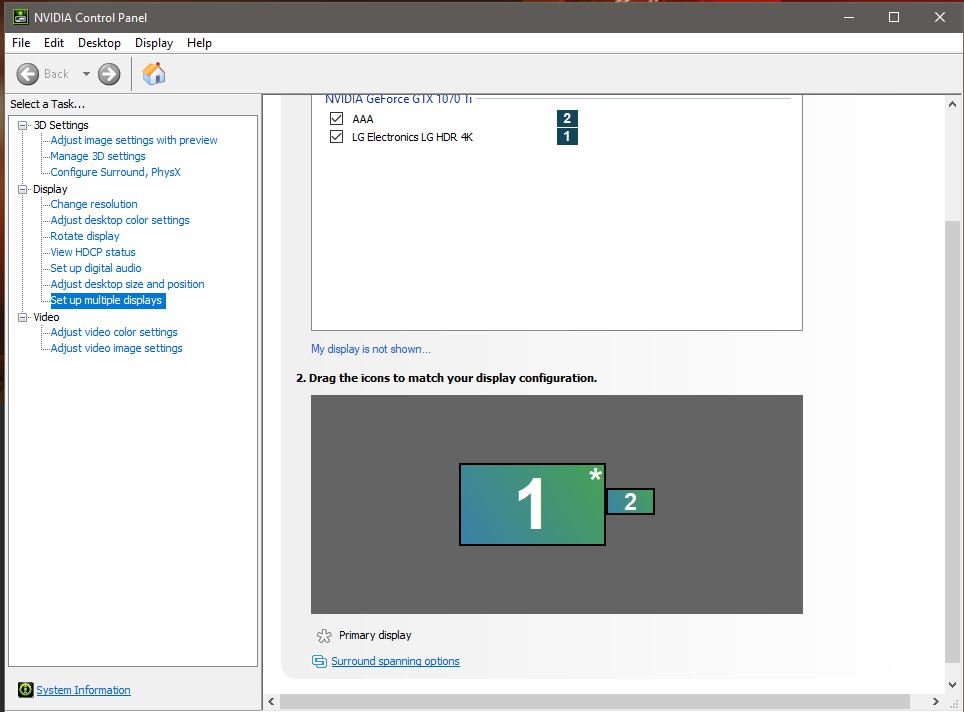Image resolution: width=964 pixels, height=712 pixels.
Task: Click the Surround spanning options icon
Action: (x=319, y=661)
